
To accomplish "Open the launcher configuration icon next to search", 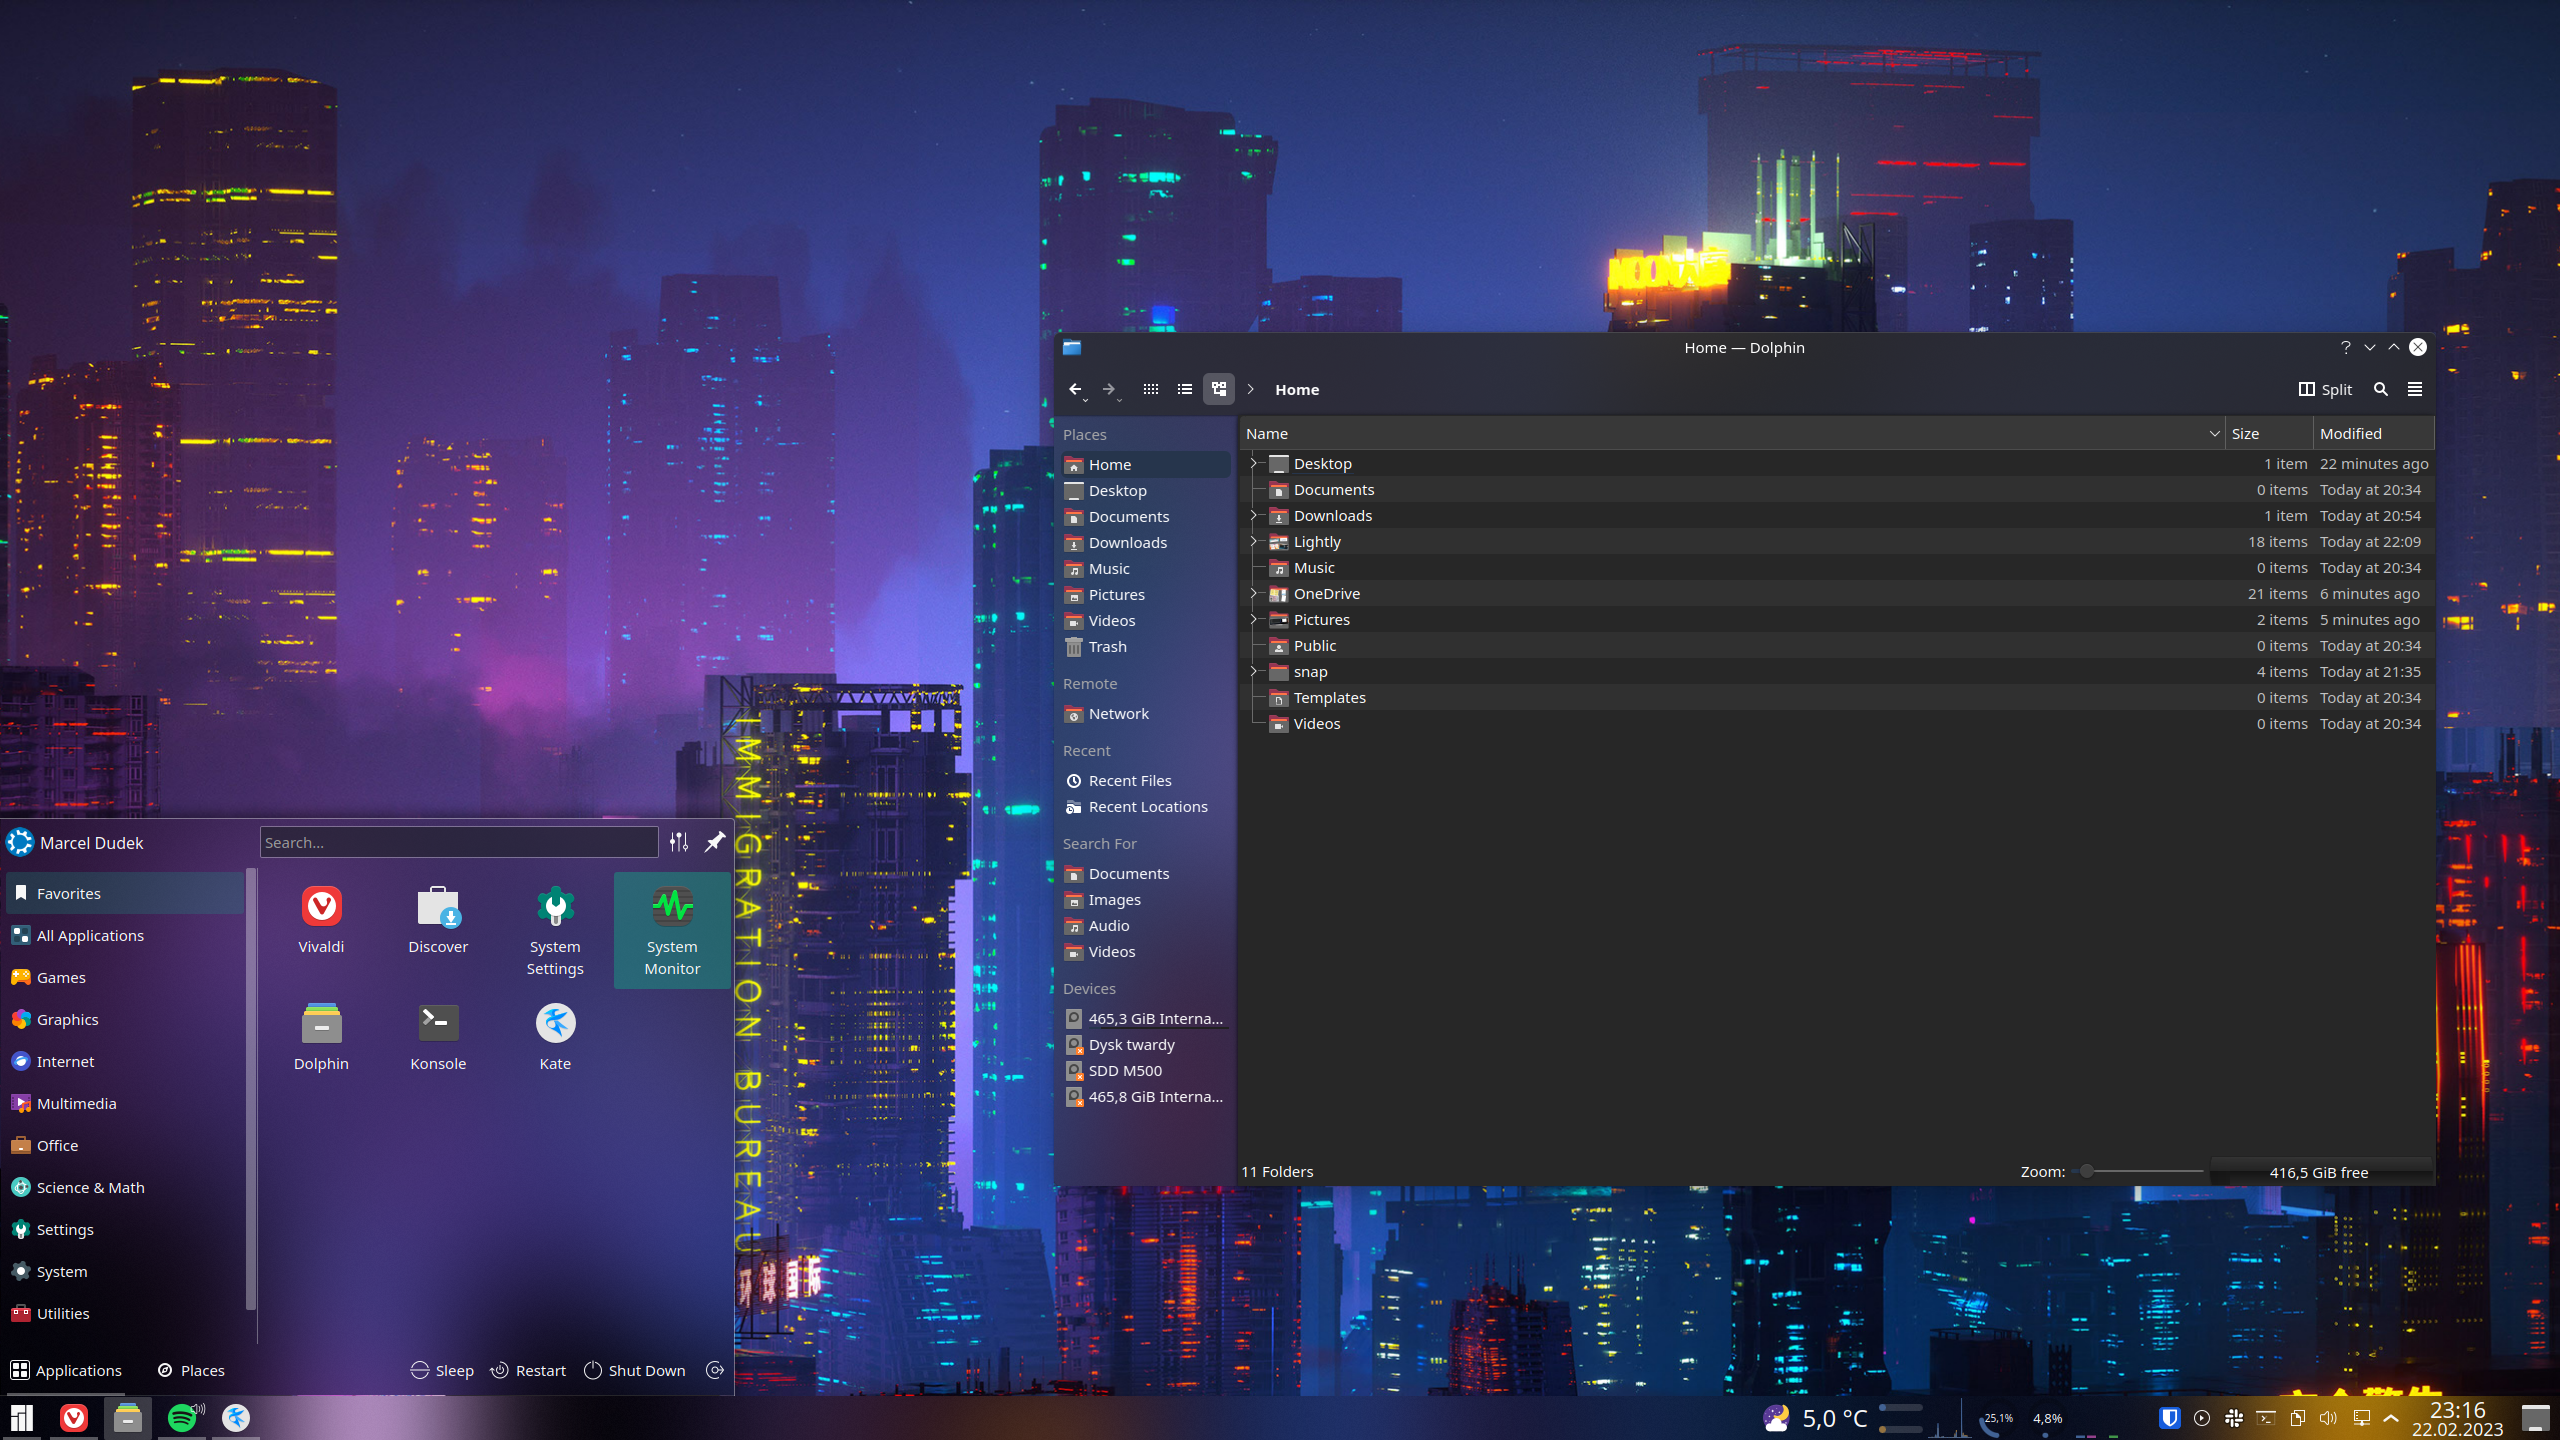I will pyautogui.click(x=679, y=842).
